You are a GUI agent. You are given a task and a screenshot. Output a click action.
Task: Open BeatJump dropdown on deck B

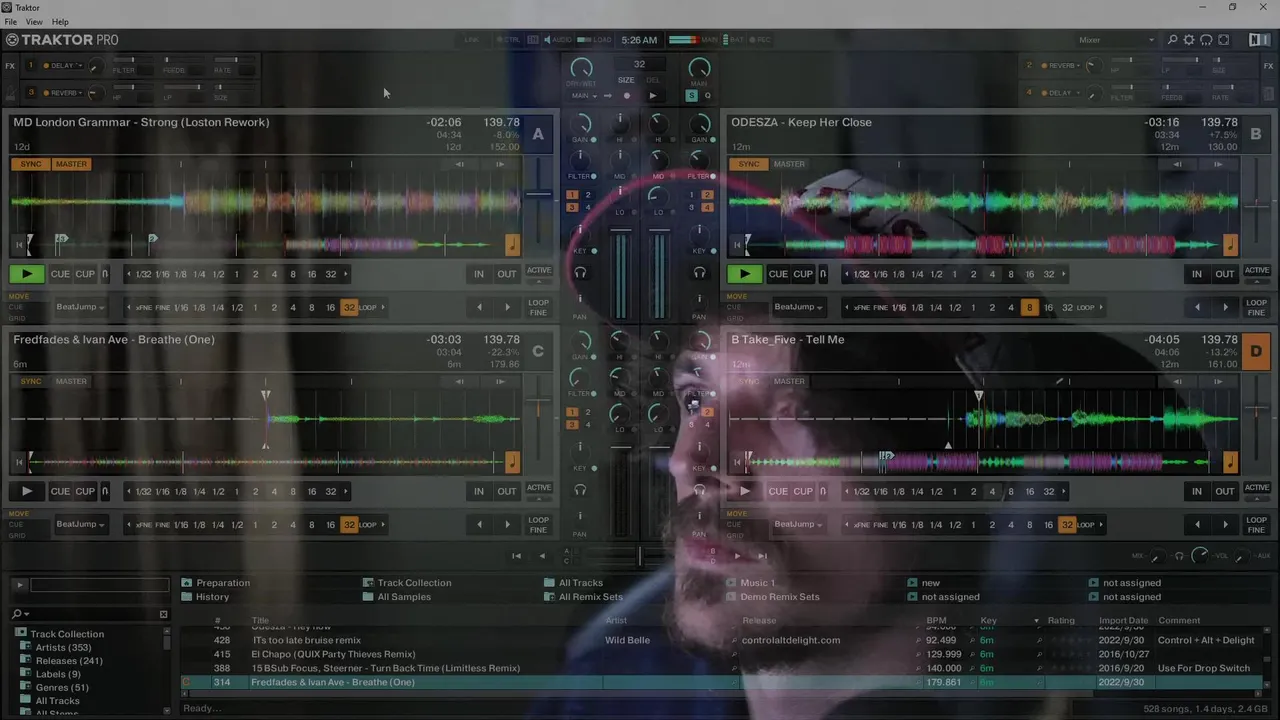pyautogui.click(x=798, y=307)
